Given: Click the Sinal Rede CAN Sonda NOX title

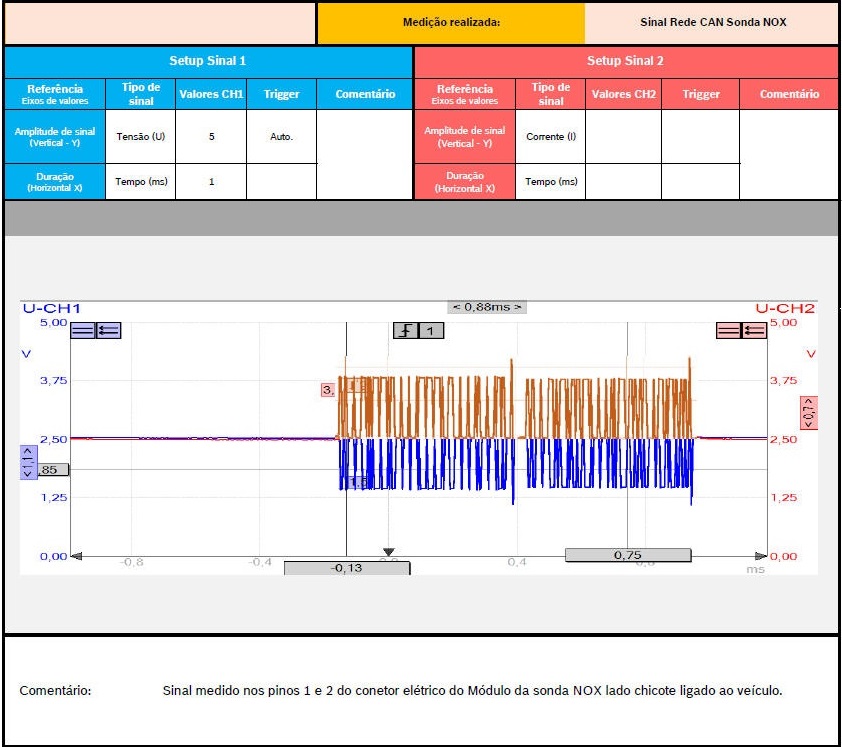Looking at the screenshot, I should [x=712, y=22].
